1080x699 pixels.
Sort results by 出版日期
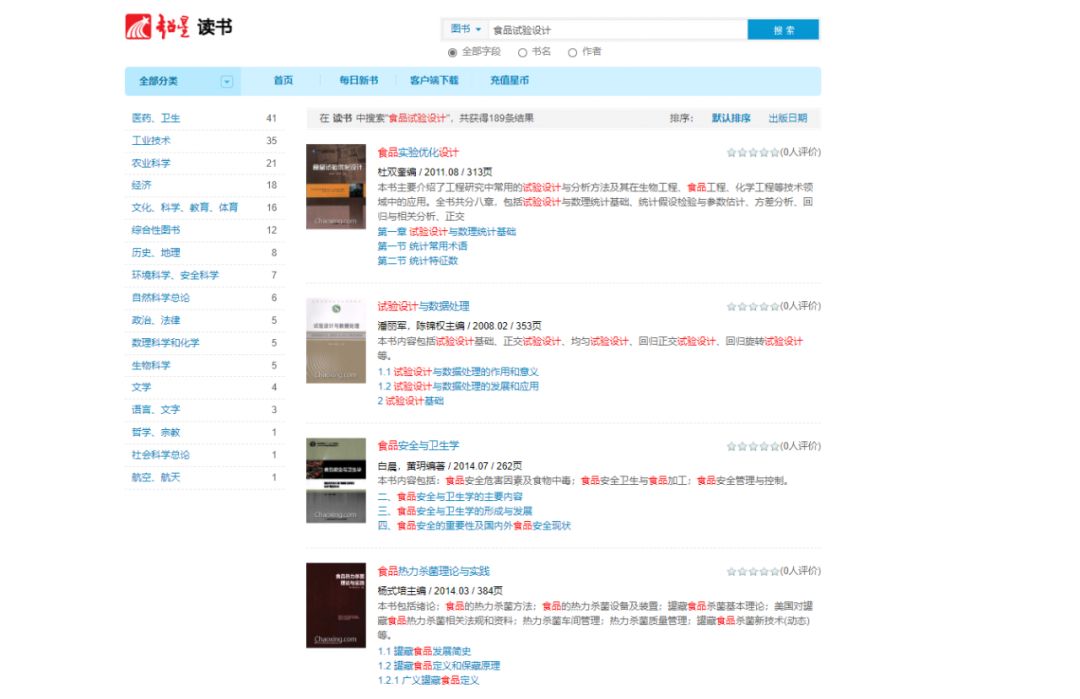coord(787,118)
